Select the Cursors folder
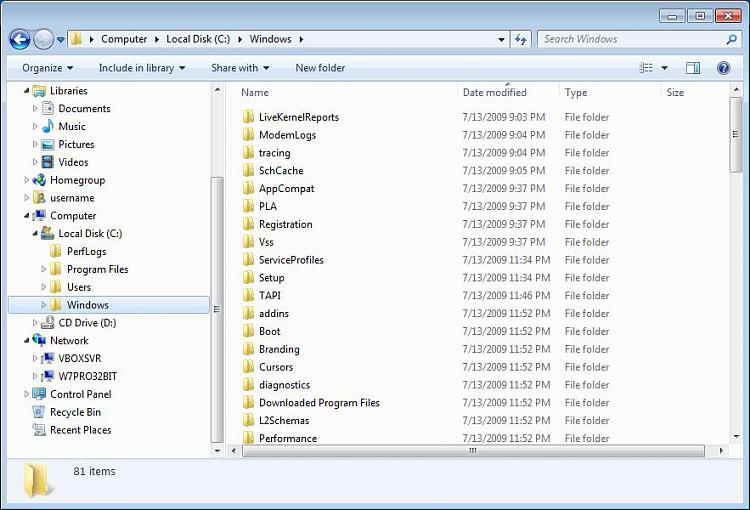Image resolution: width=750 pixels, height=510 pixels. (276, 367)
